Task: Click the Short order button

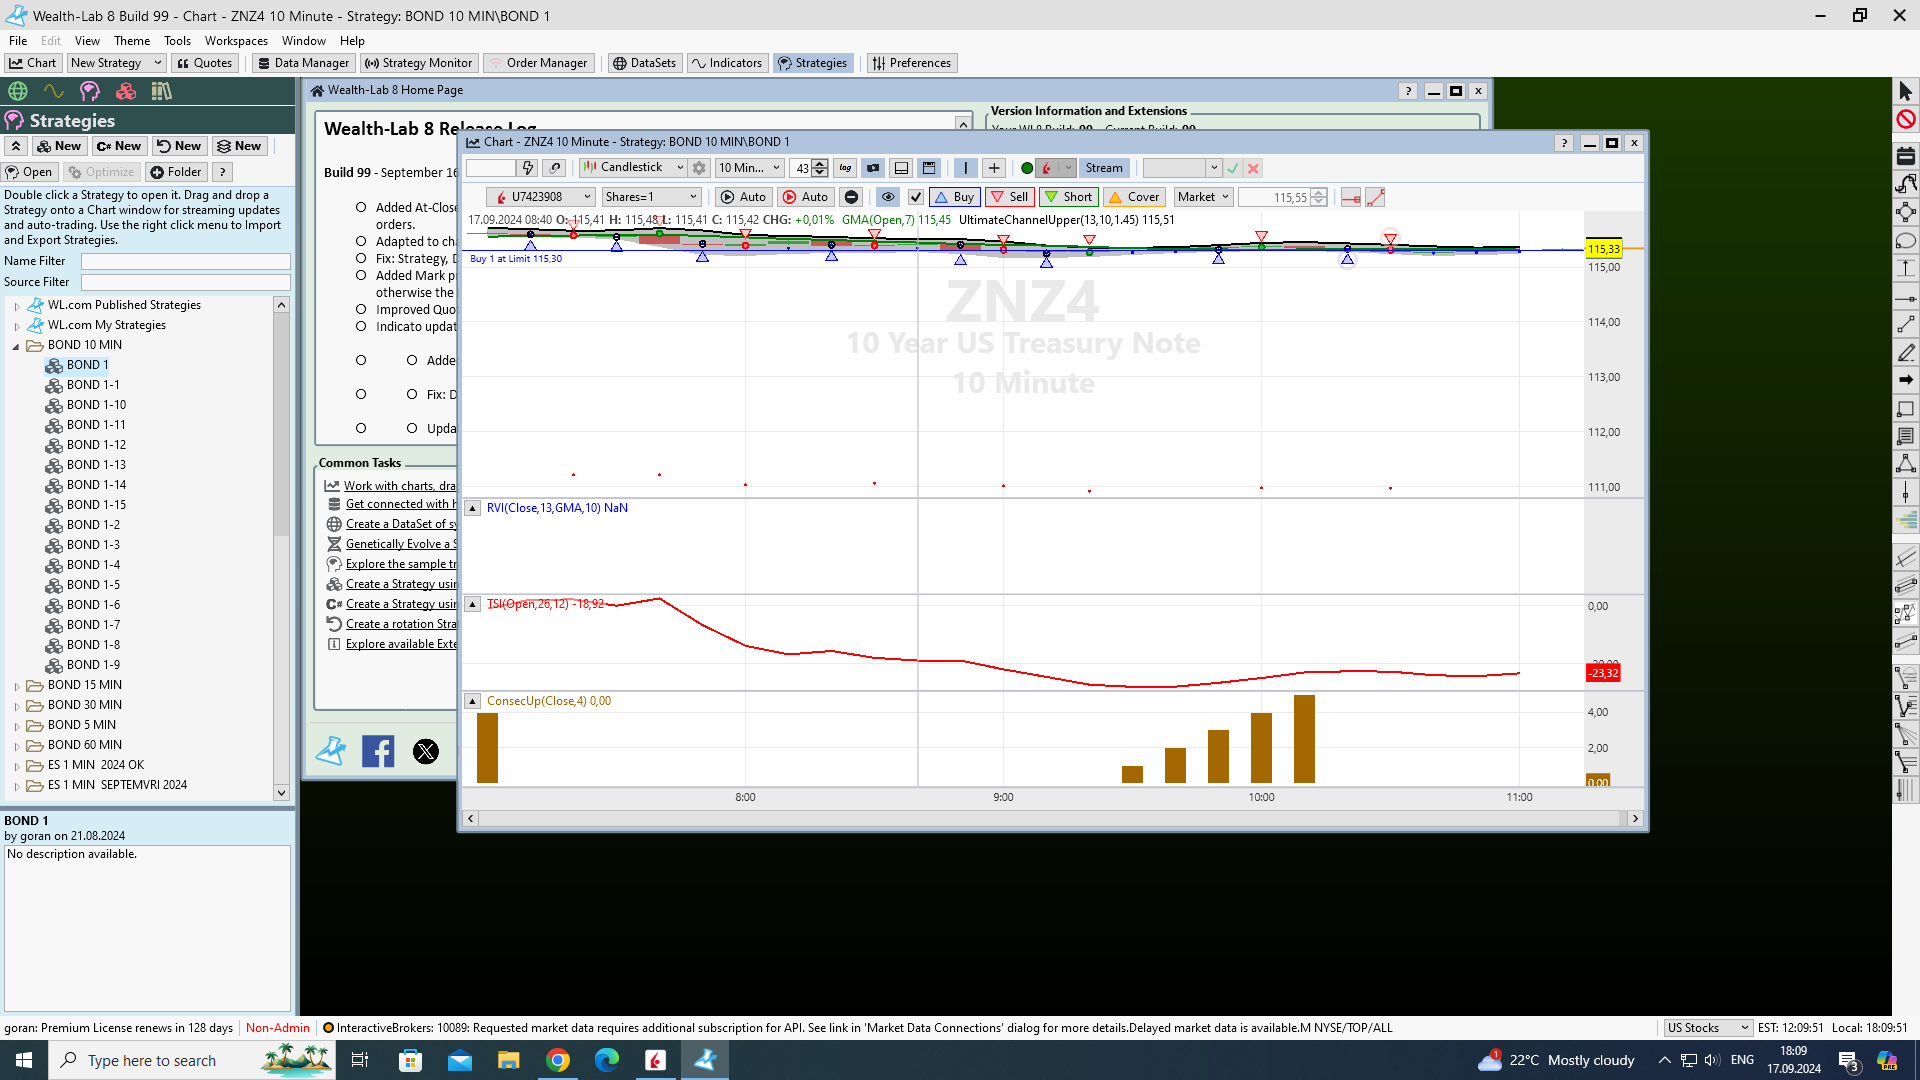Action: (x=1068, y=197)
